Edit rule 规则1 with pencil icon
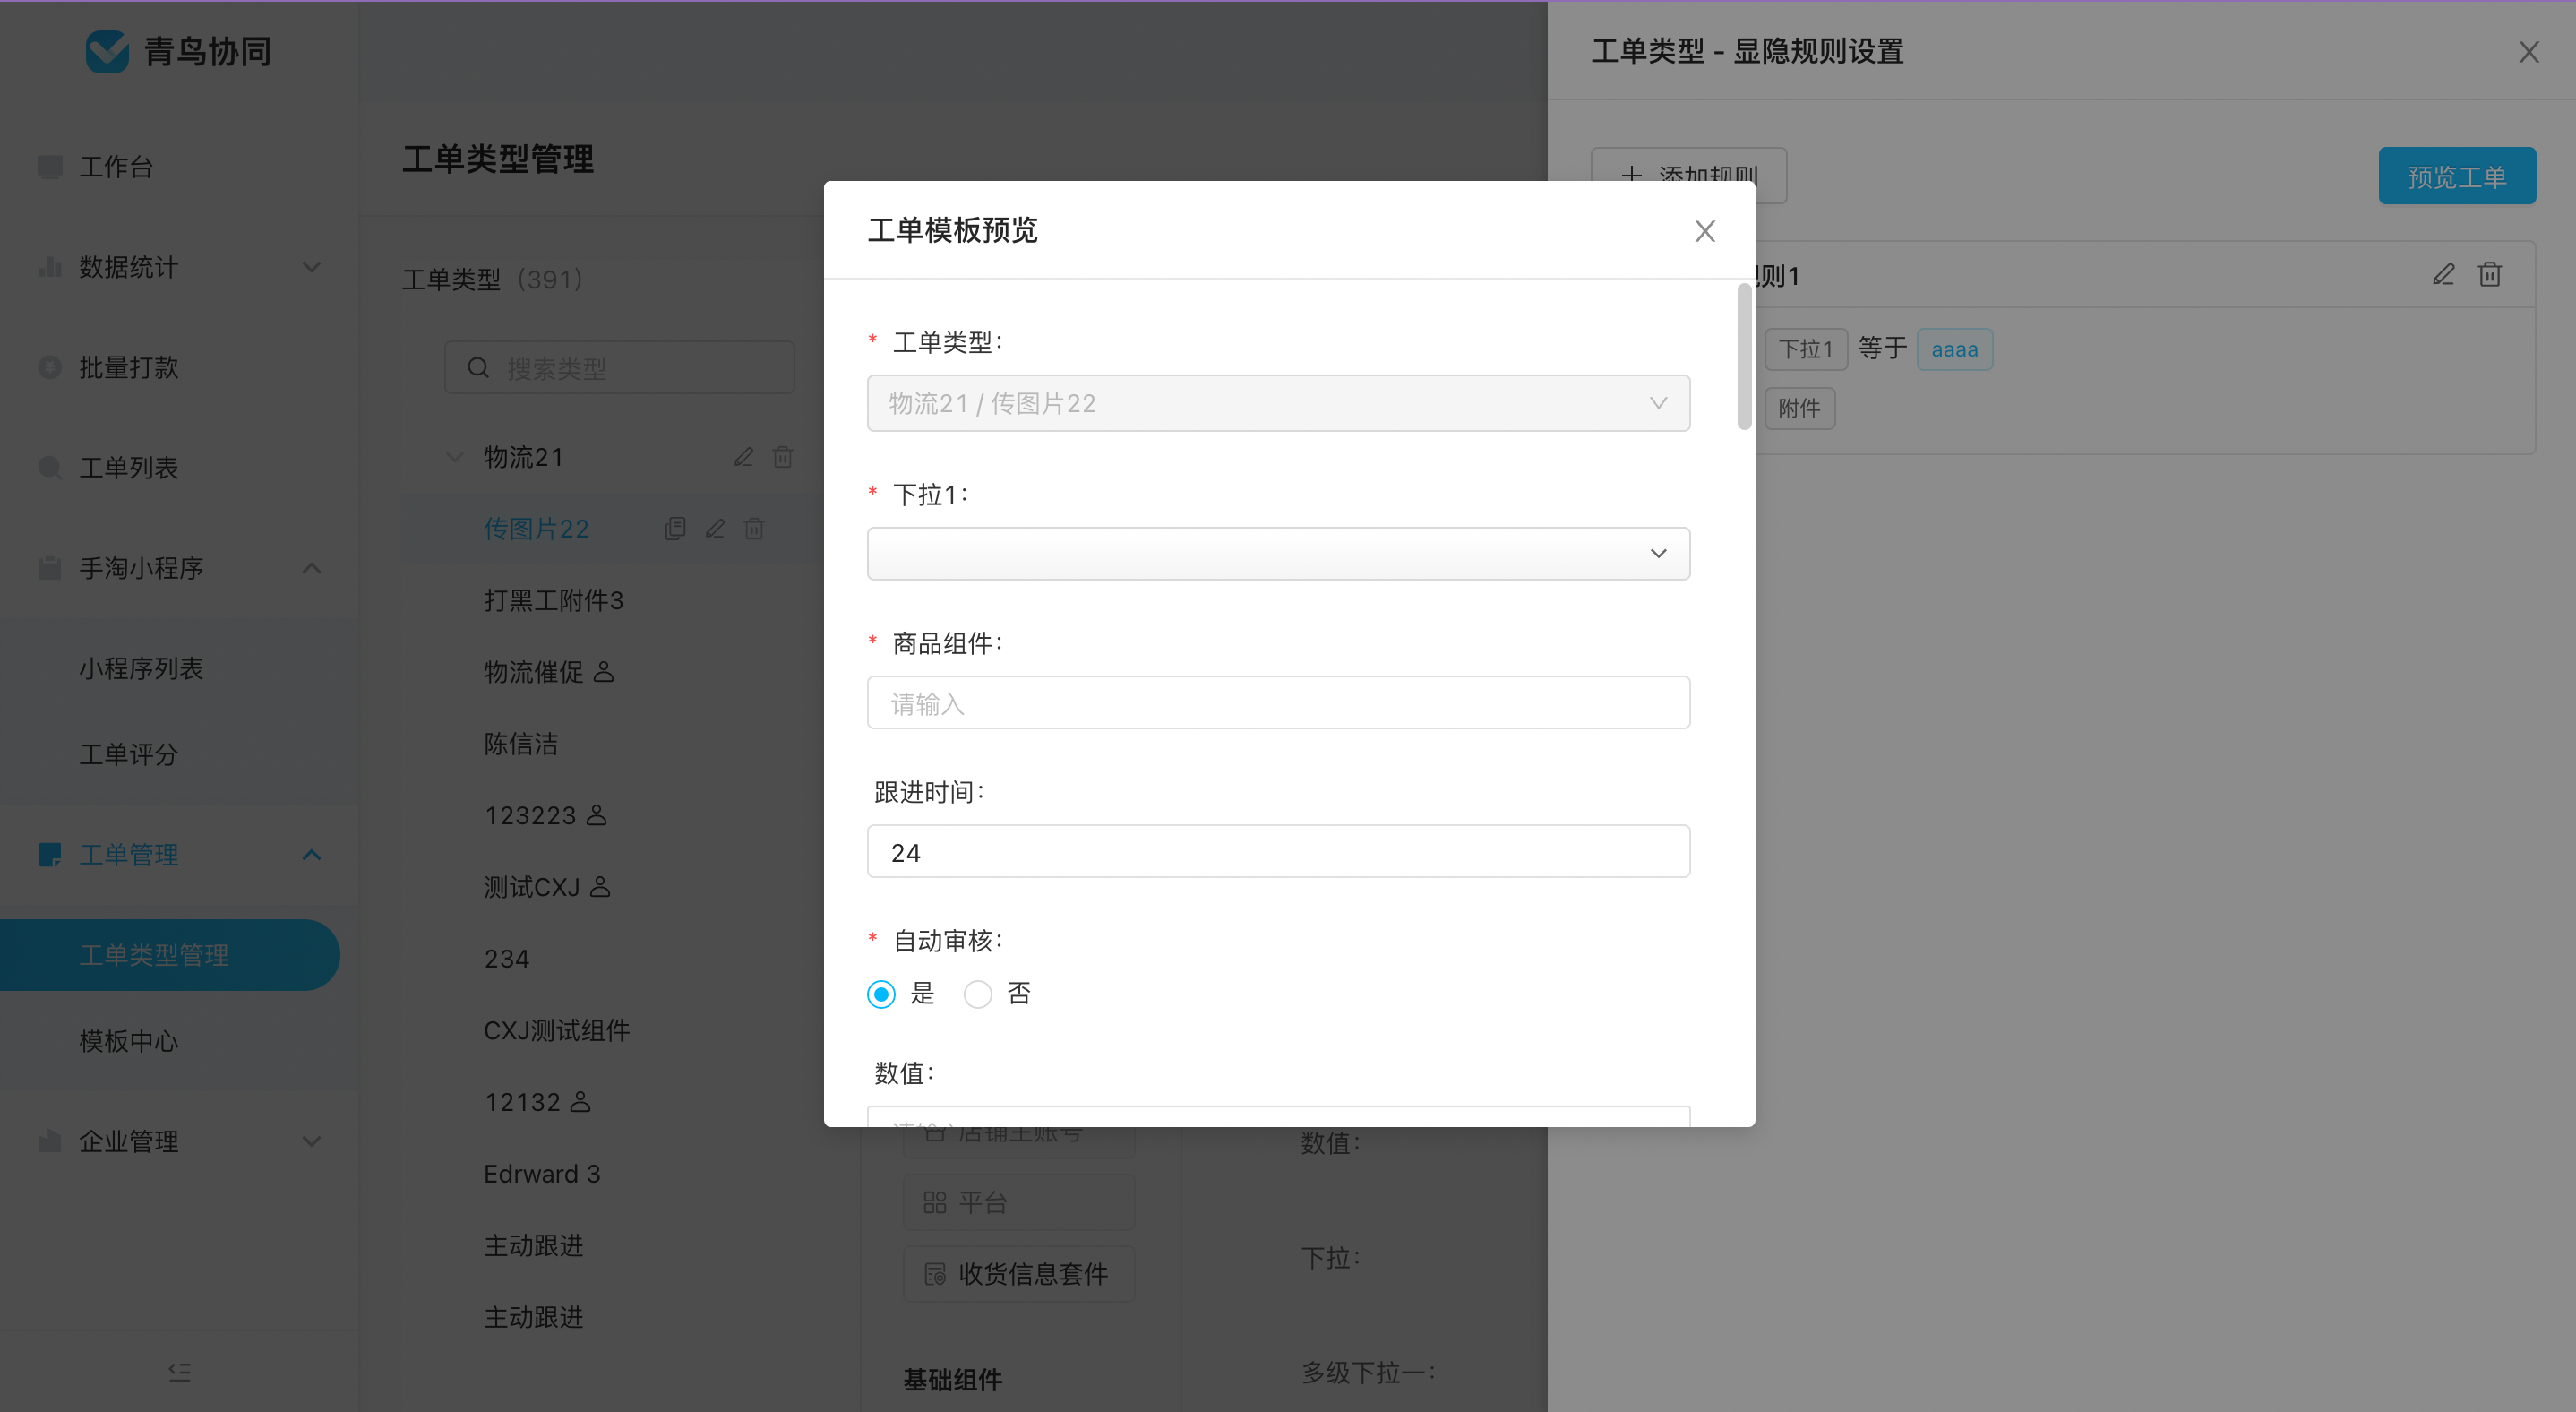The image size is (2576, 1412). point(2443,274)
